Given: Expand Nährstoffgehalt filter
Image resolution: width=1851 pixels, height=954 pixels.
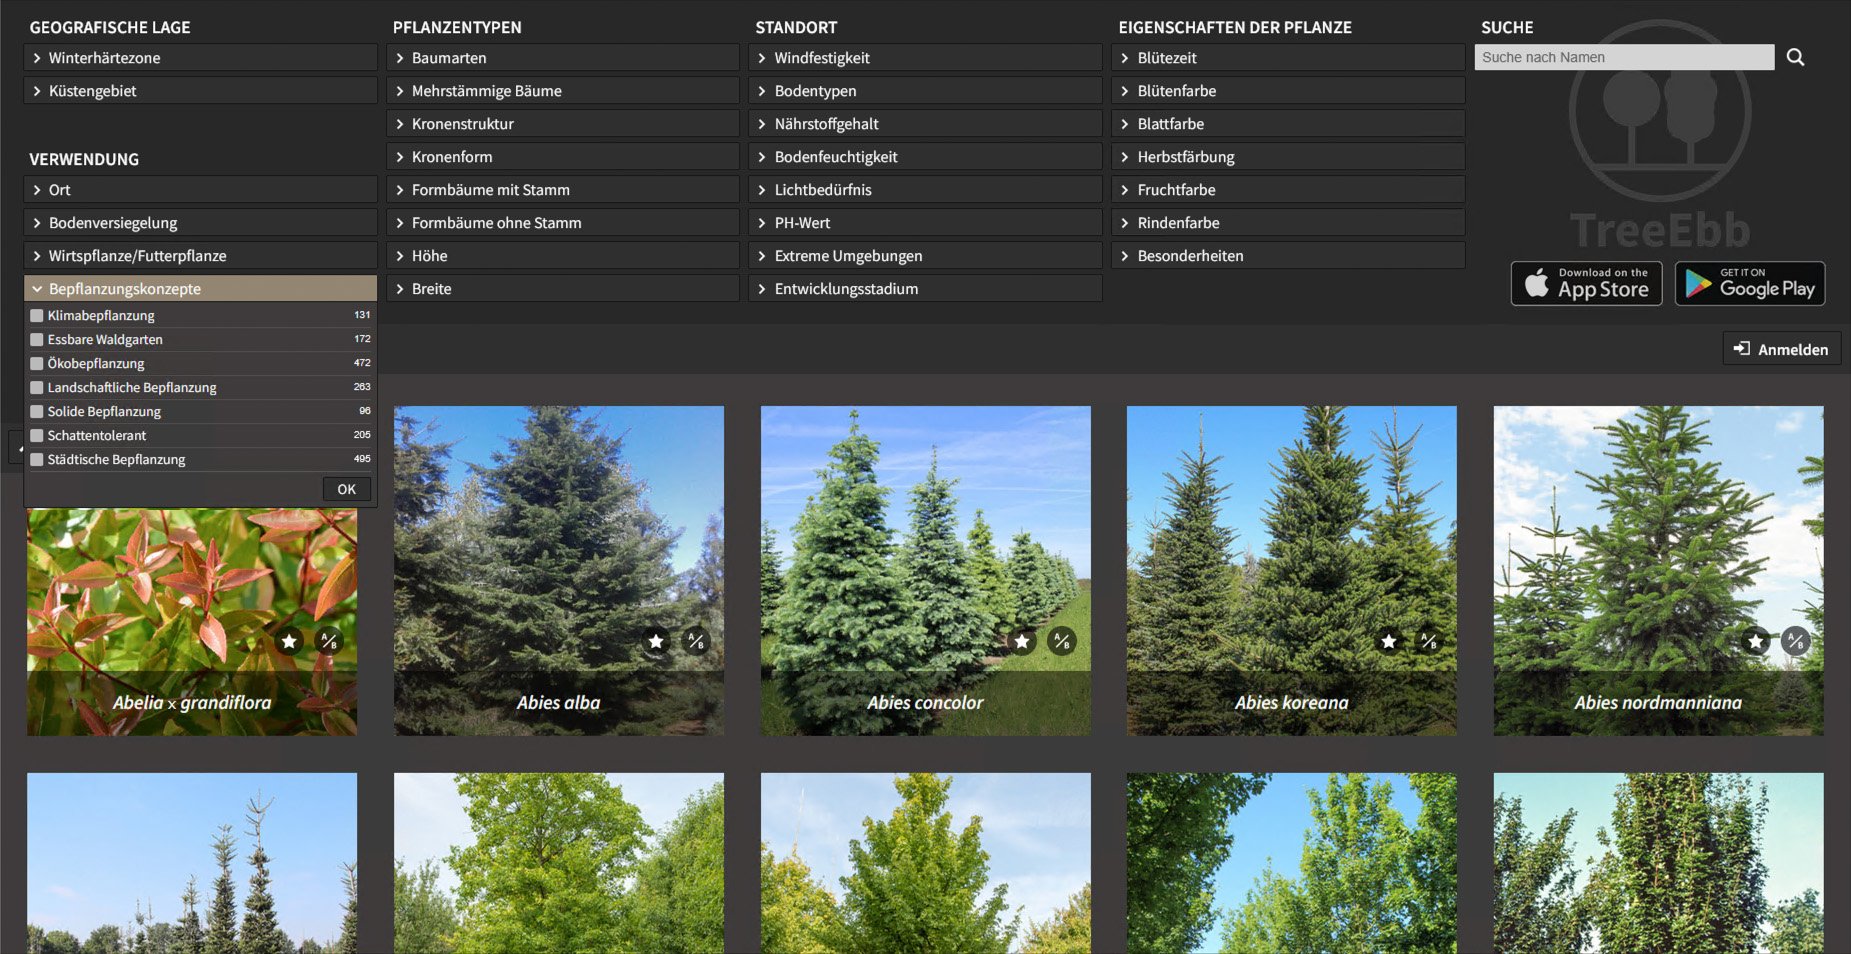Looking at the screenshot, I should pyautogui.click(x=926, y=124).
